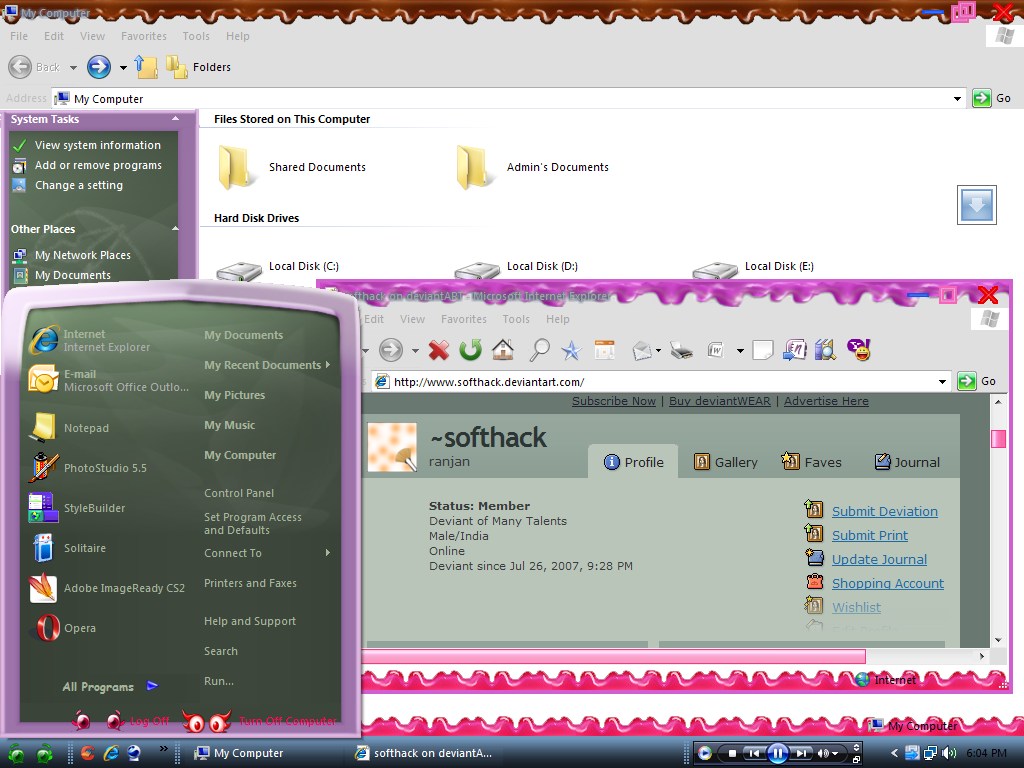This screenshot has width=1024, height=768.
Task: Click the green Refresh icon in the browser
Action: click(470, 350)
